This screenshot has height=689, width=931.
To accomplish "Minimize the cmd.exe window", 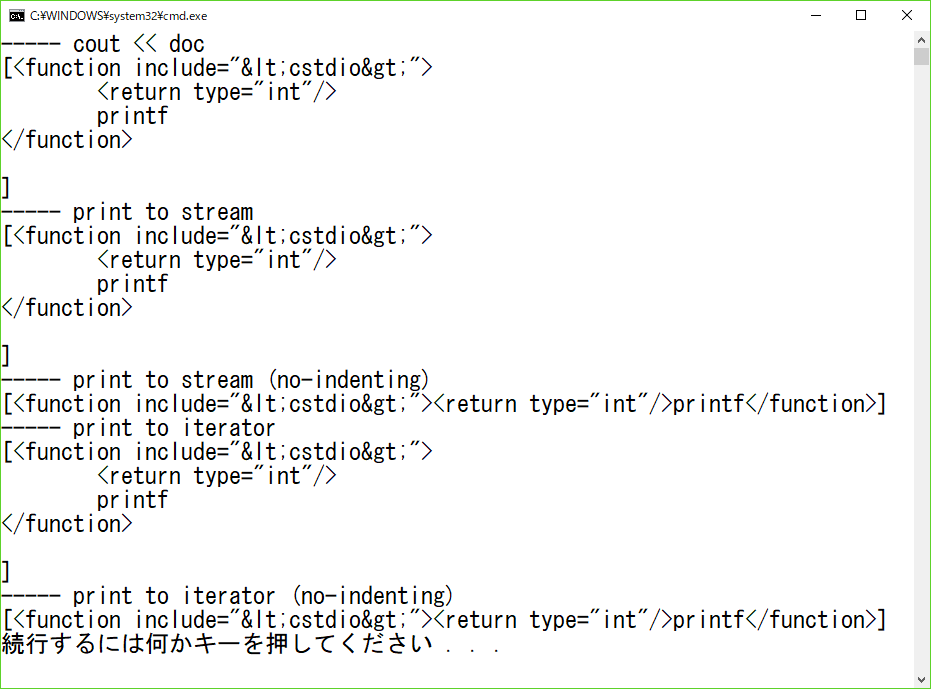I will (x=815, y=15).
